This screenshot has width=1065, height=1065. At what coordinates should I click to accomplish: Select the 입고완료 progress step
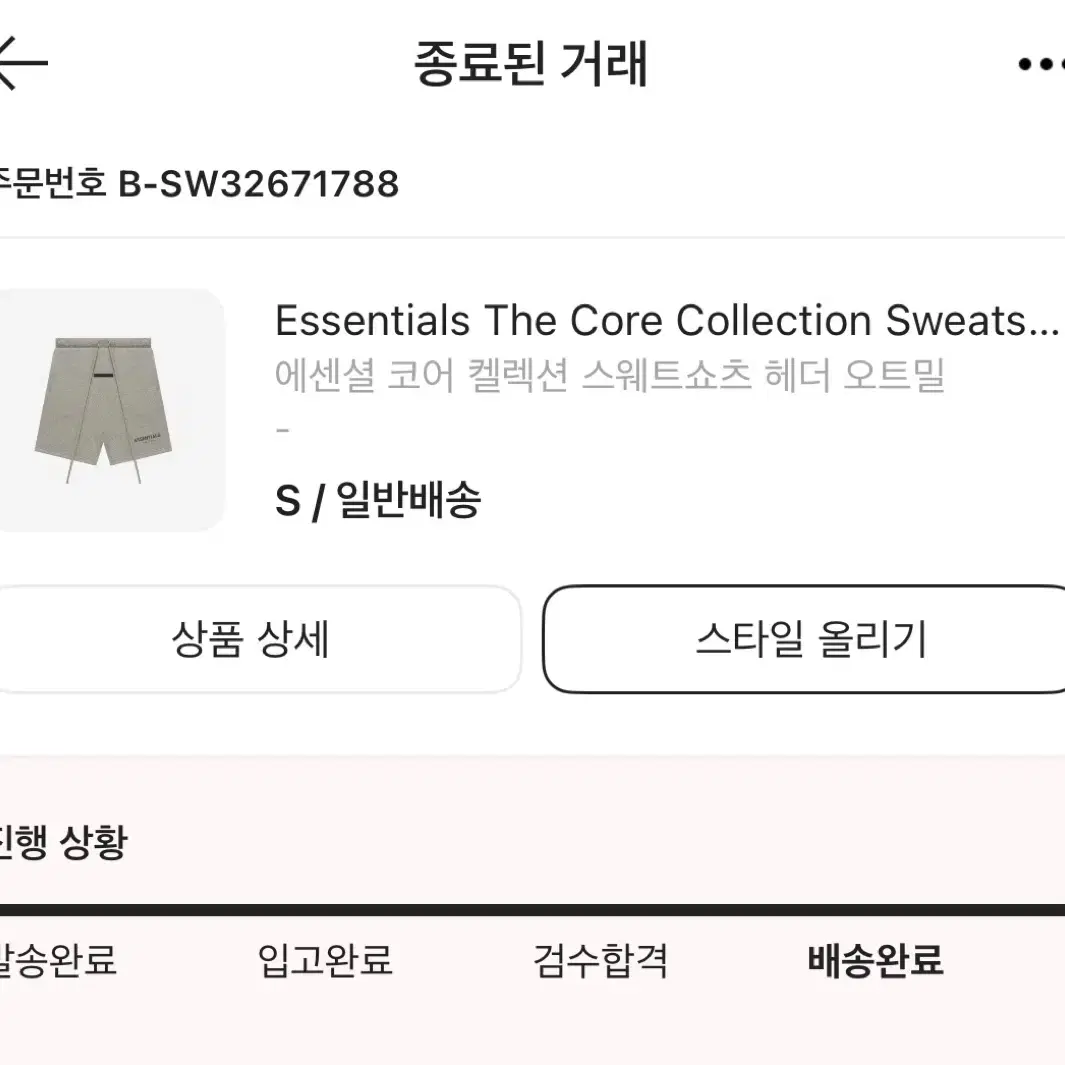tap(325, 960)
